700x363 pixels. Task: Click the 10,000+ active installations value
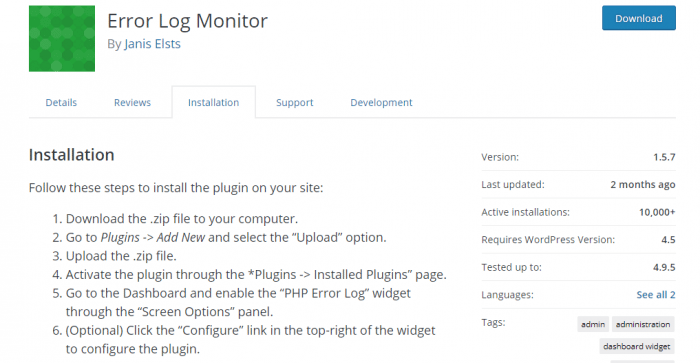(657, 212)
